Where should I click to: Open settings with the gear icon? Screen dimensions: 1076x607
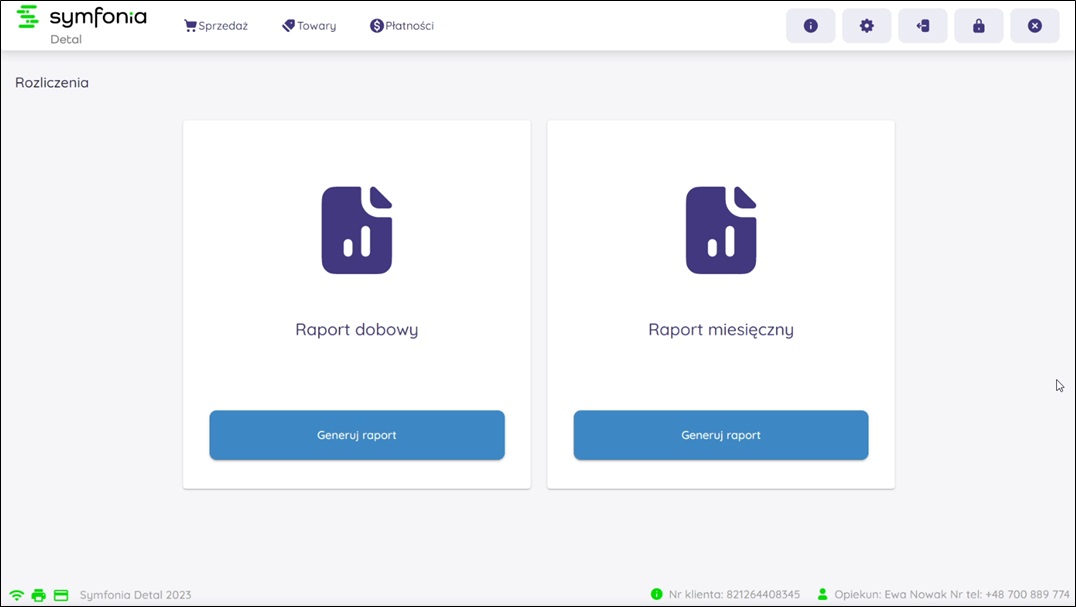coord(867,26)
